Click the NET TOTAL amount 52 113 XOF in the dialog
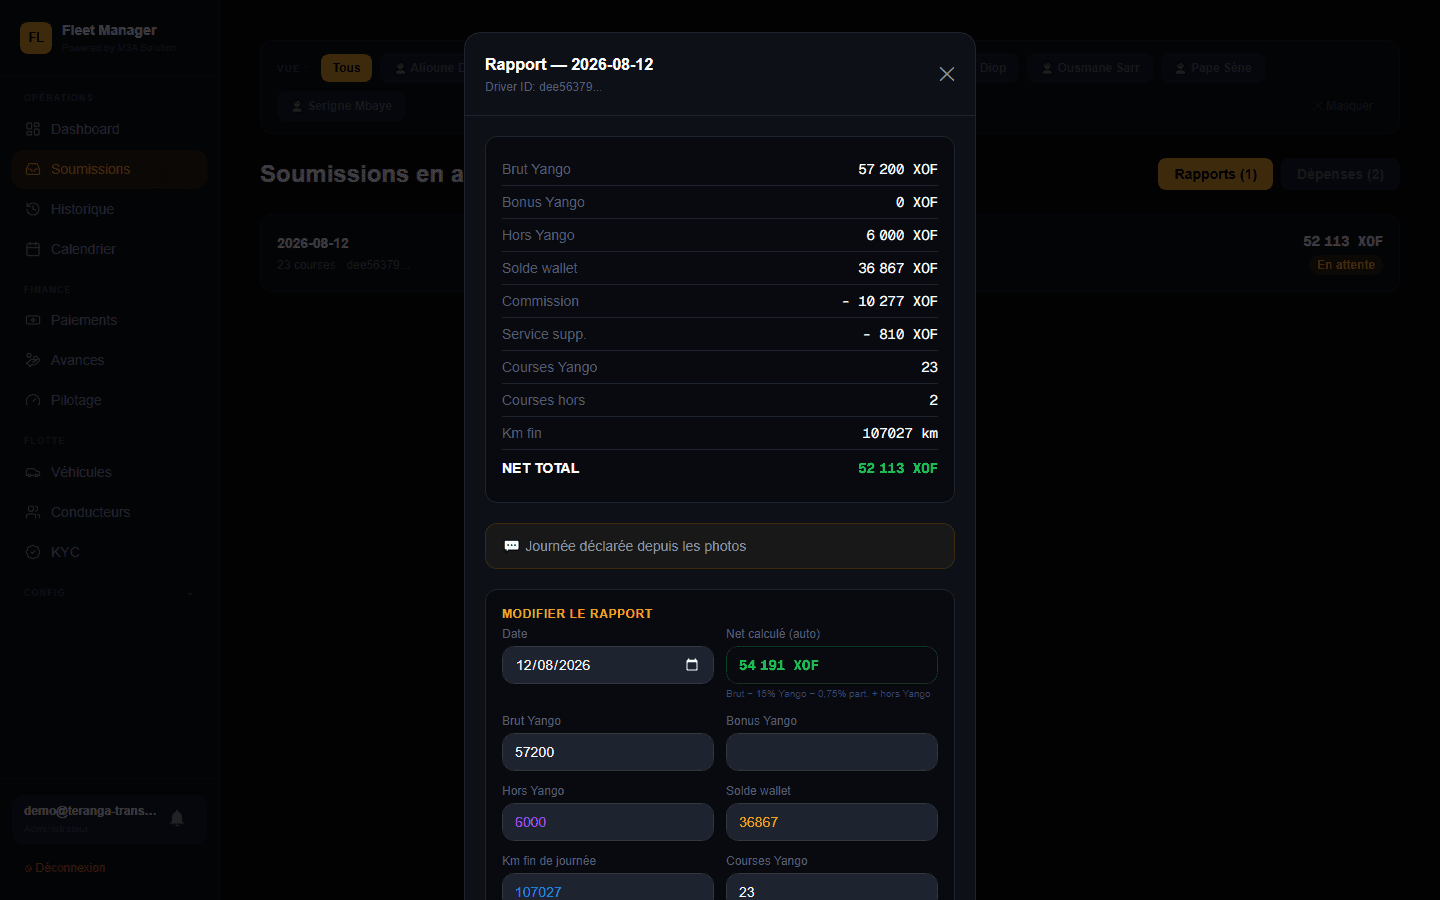1440x900 pixels. tap(898, 468)
